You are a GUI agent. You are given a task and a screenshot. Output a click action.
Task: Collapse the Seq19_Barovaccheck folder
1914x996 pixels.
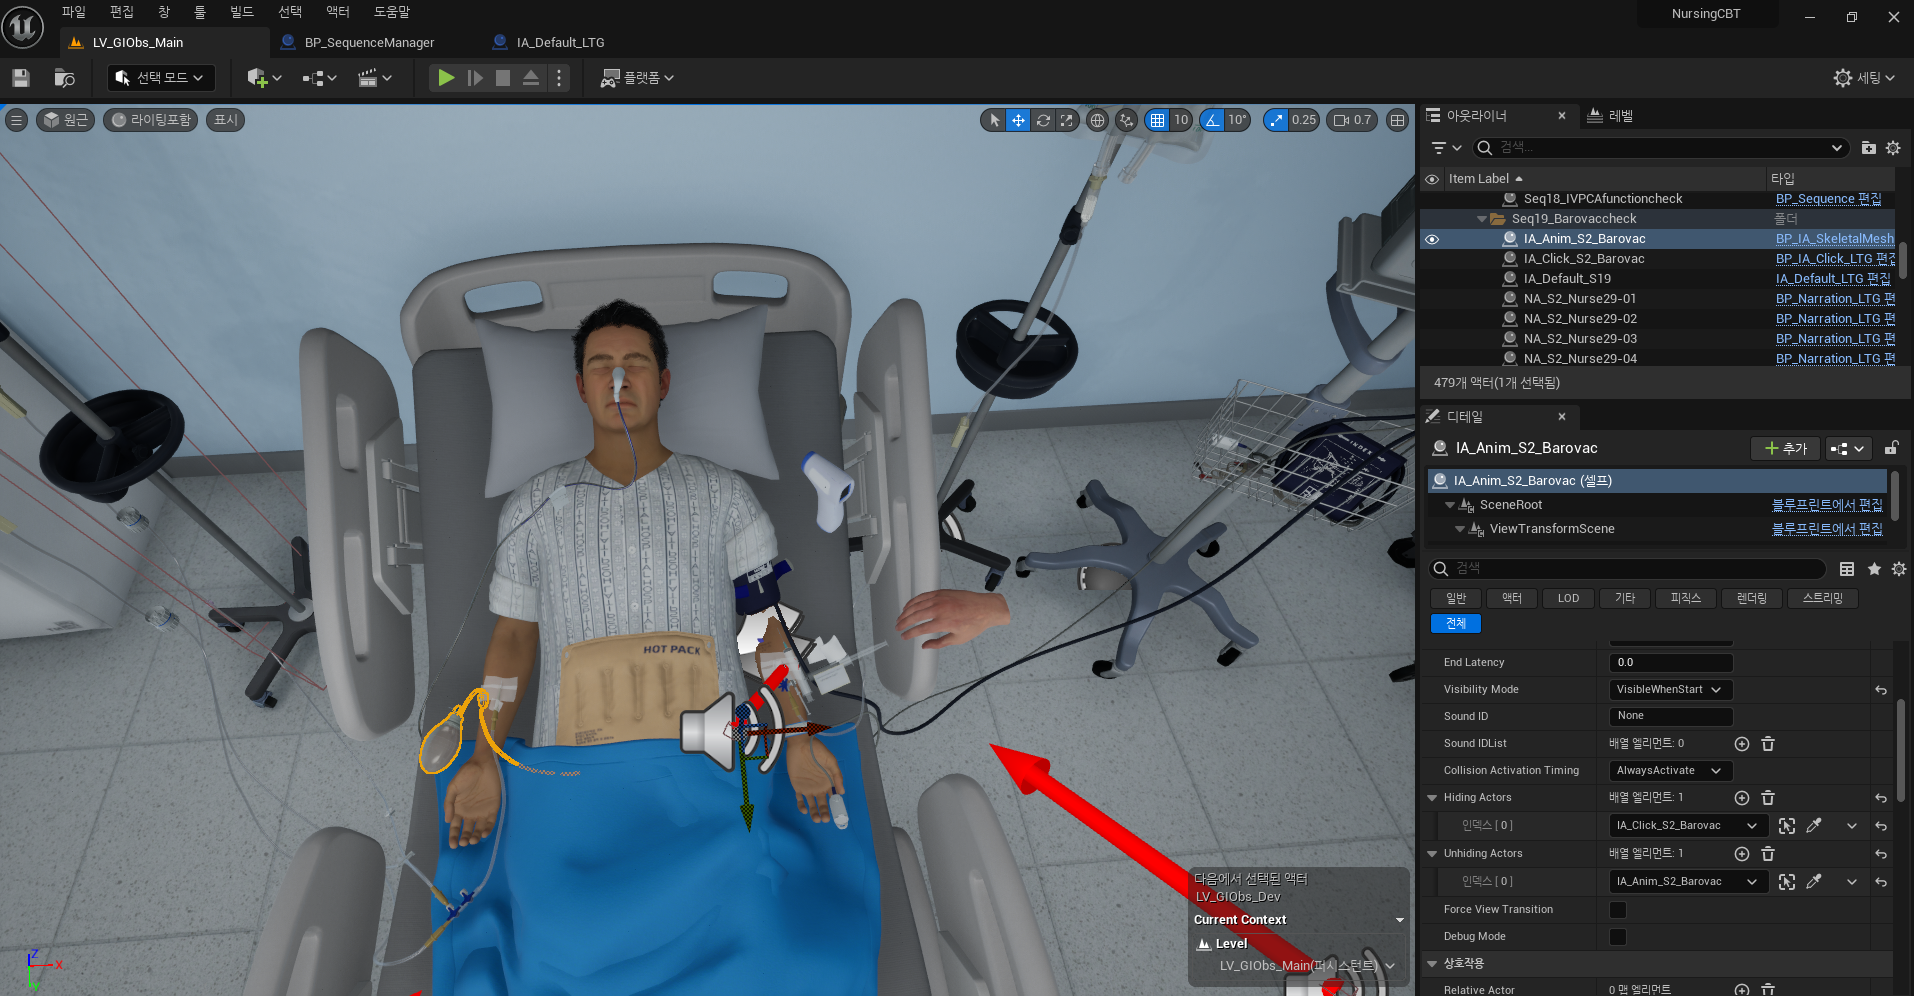1482,219
